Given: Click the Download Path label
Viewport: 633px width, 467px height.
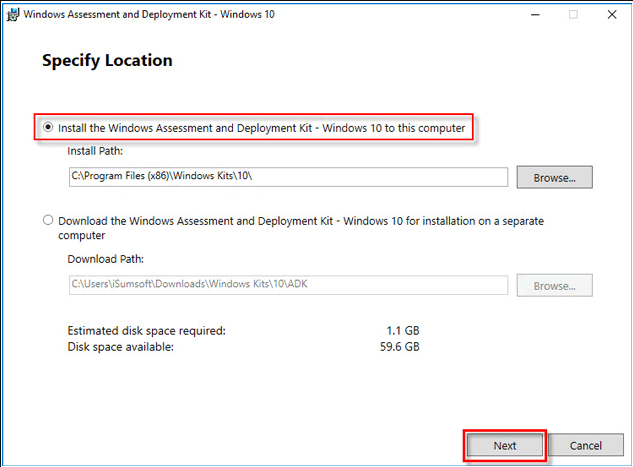Looking at the screenshot, I should [x=107, y=259].
